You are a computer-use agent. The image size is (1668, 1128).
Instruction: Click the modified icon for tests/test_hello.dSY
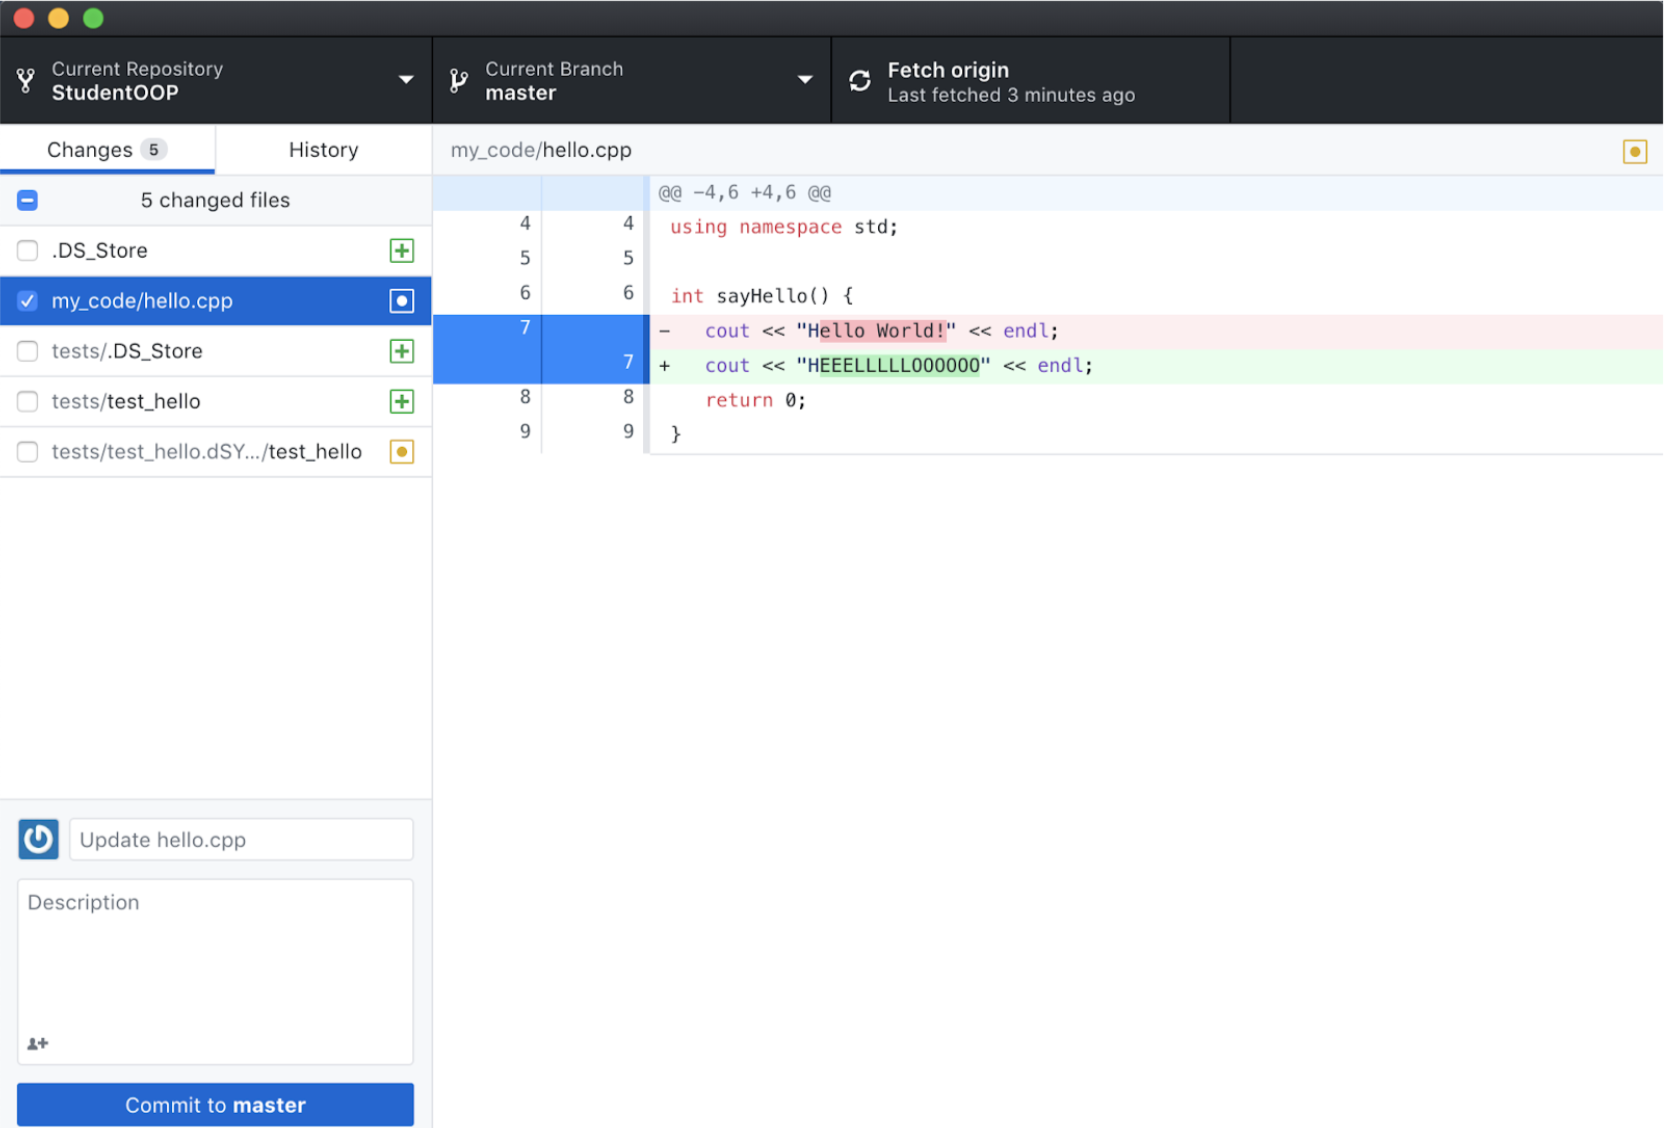click(402, 452)
